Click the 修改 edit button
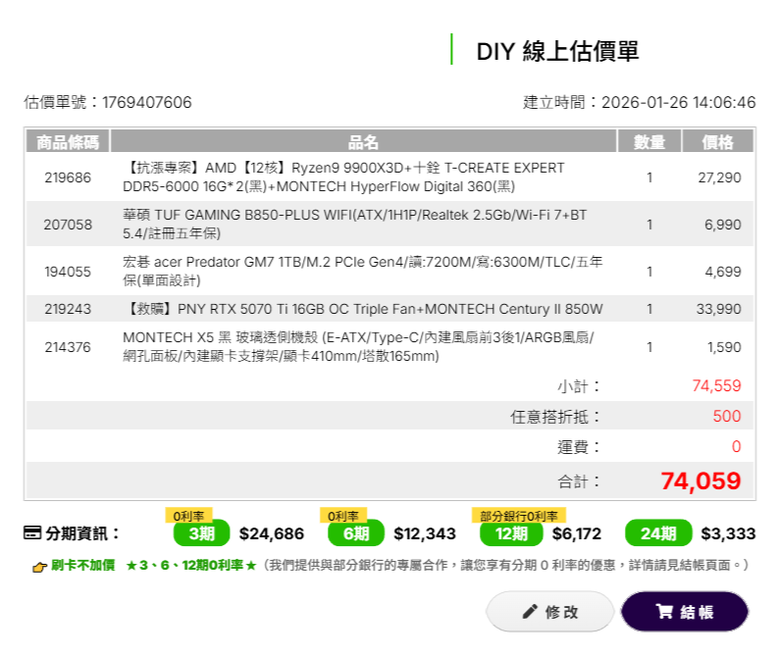Screen dimensions: 780x656 (x=550, y=611)
